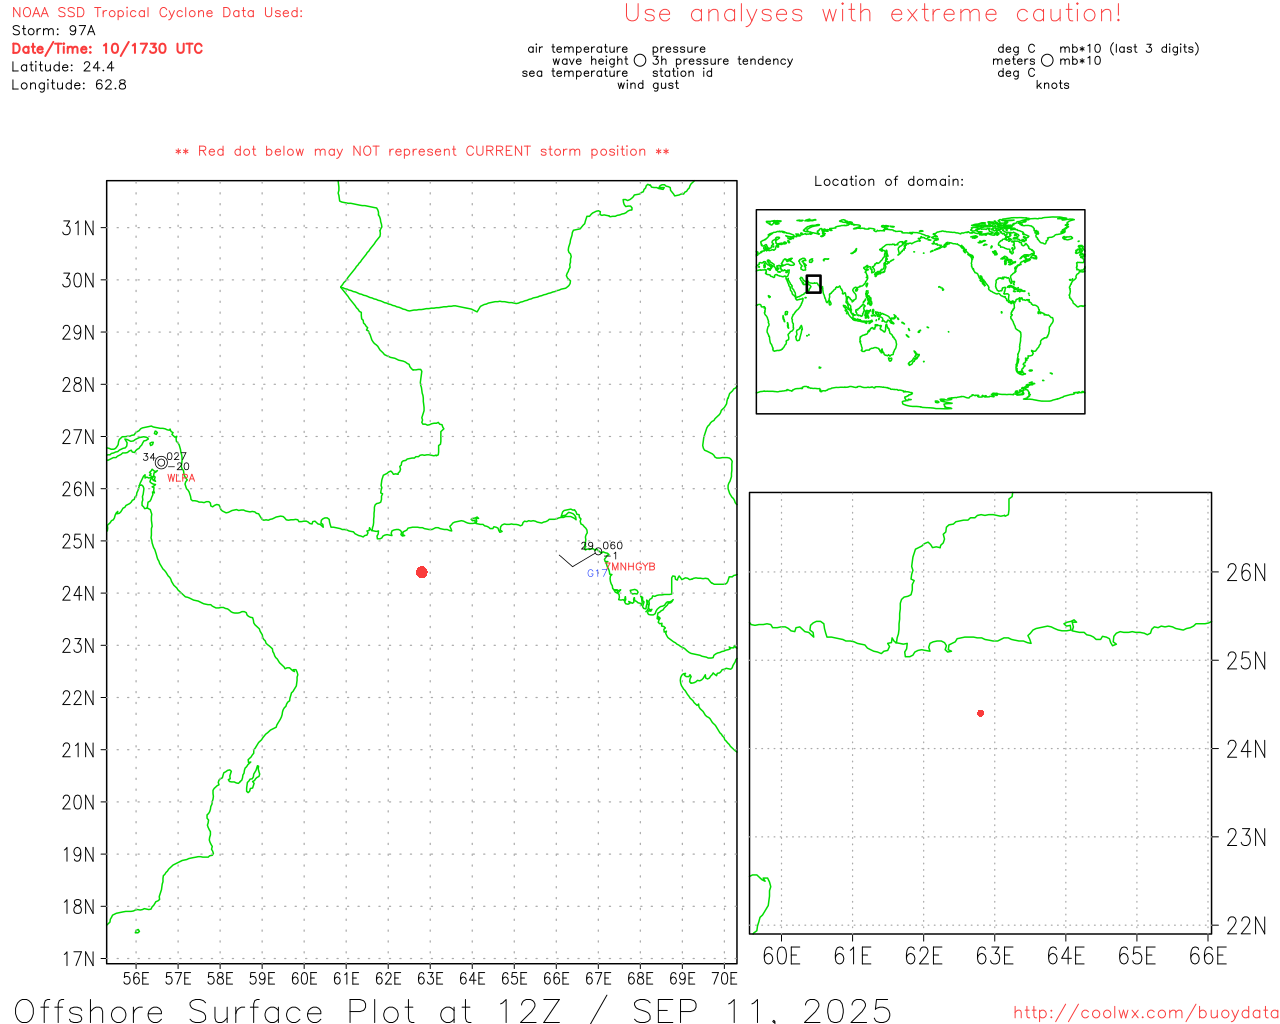Click the '22N' label on the inset map
This screenshot has height=1024, width=1280.
click(x=1246, y=926)
